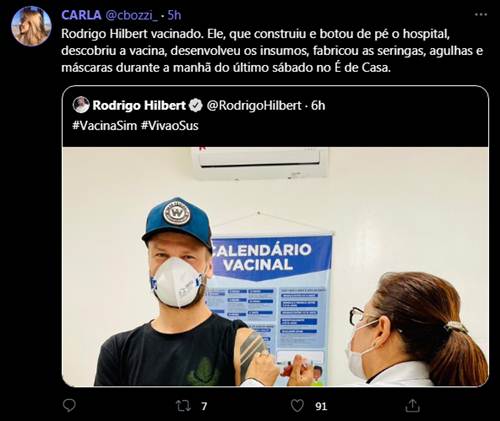Click the @RodrigoHilbert handle

(254, 106)
